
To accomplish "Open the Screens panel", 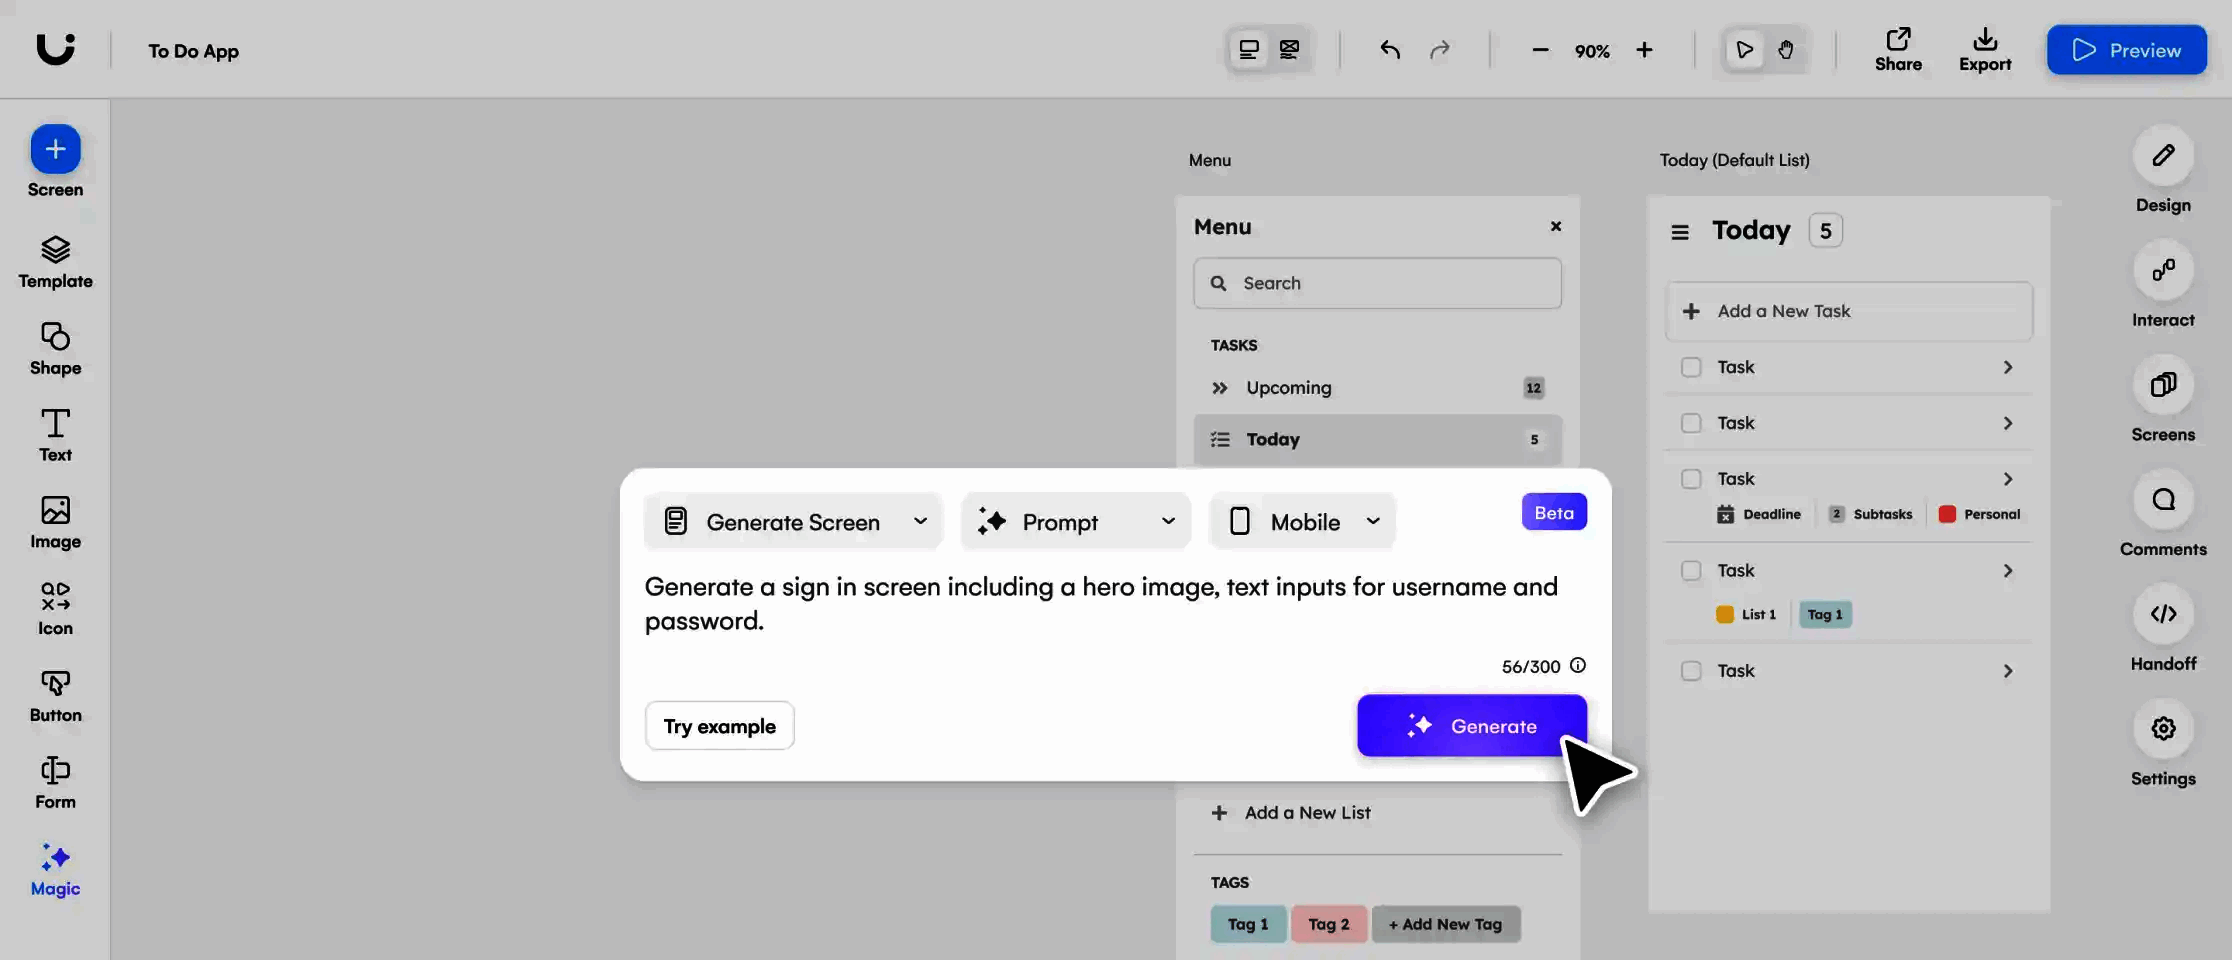I will 2163,385.
